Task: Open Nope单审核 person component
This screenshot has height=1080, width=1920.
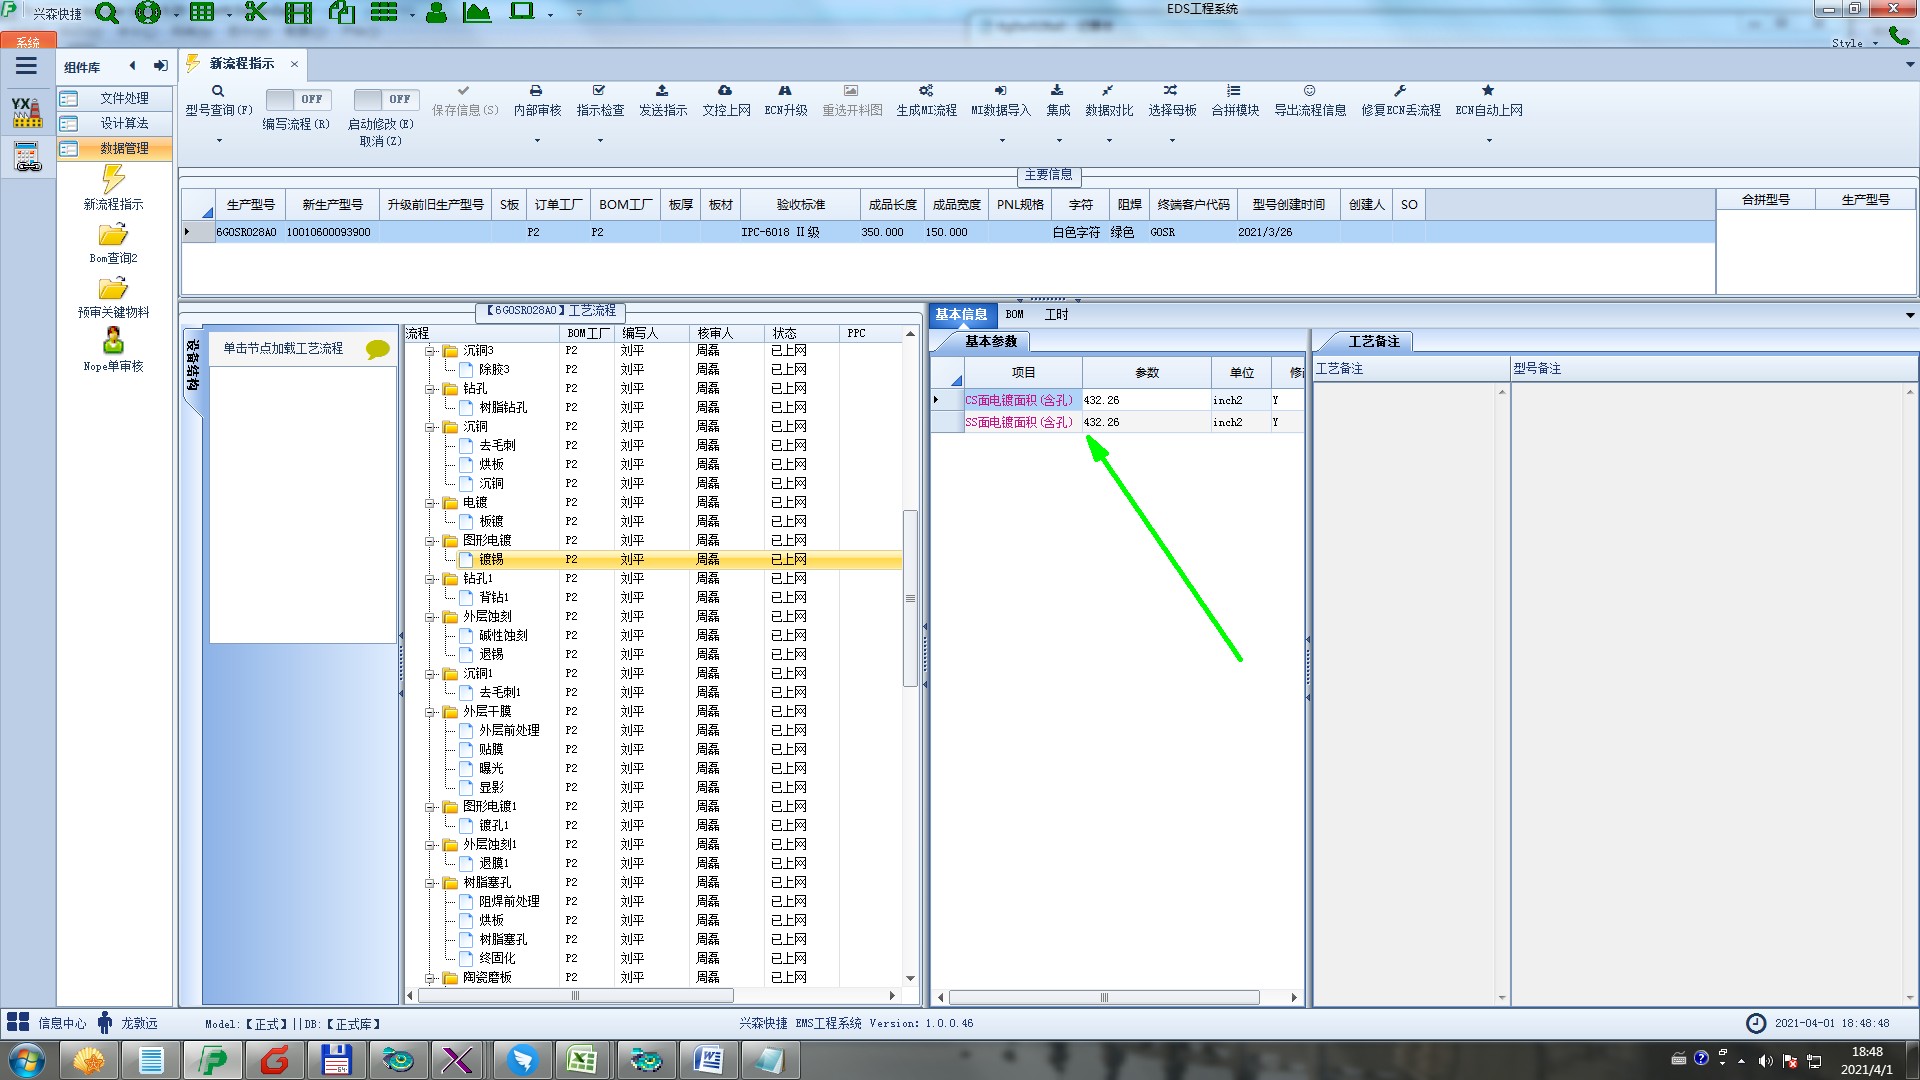Action: coord(113,349)
